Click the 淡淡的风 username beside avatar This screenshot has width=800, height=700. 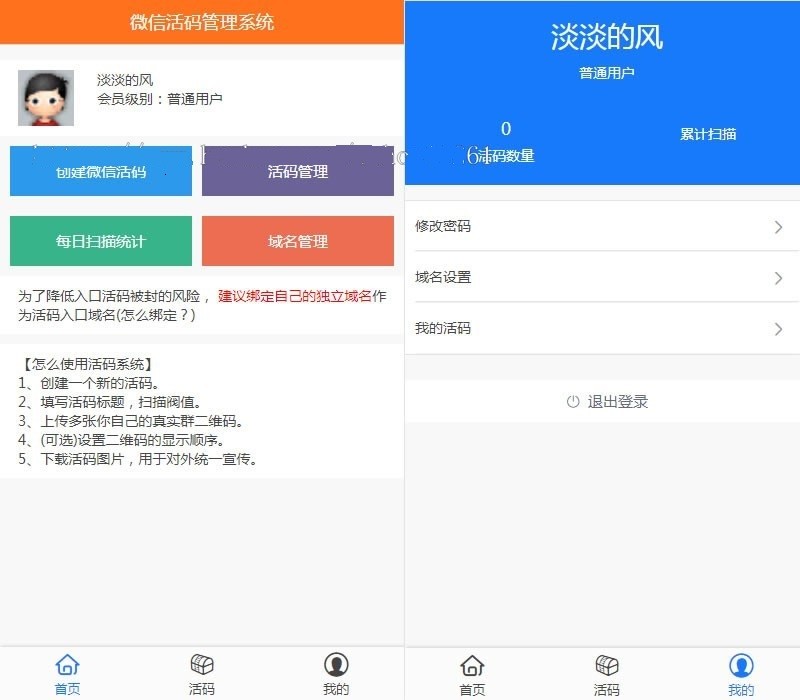(125, 80)
